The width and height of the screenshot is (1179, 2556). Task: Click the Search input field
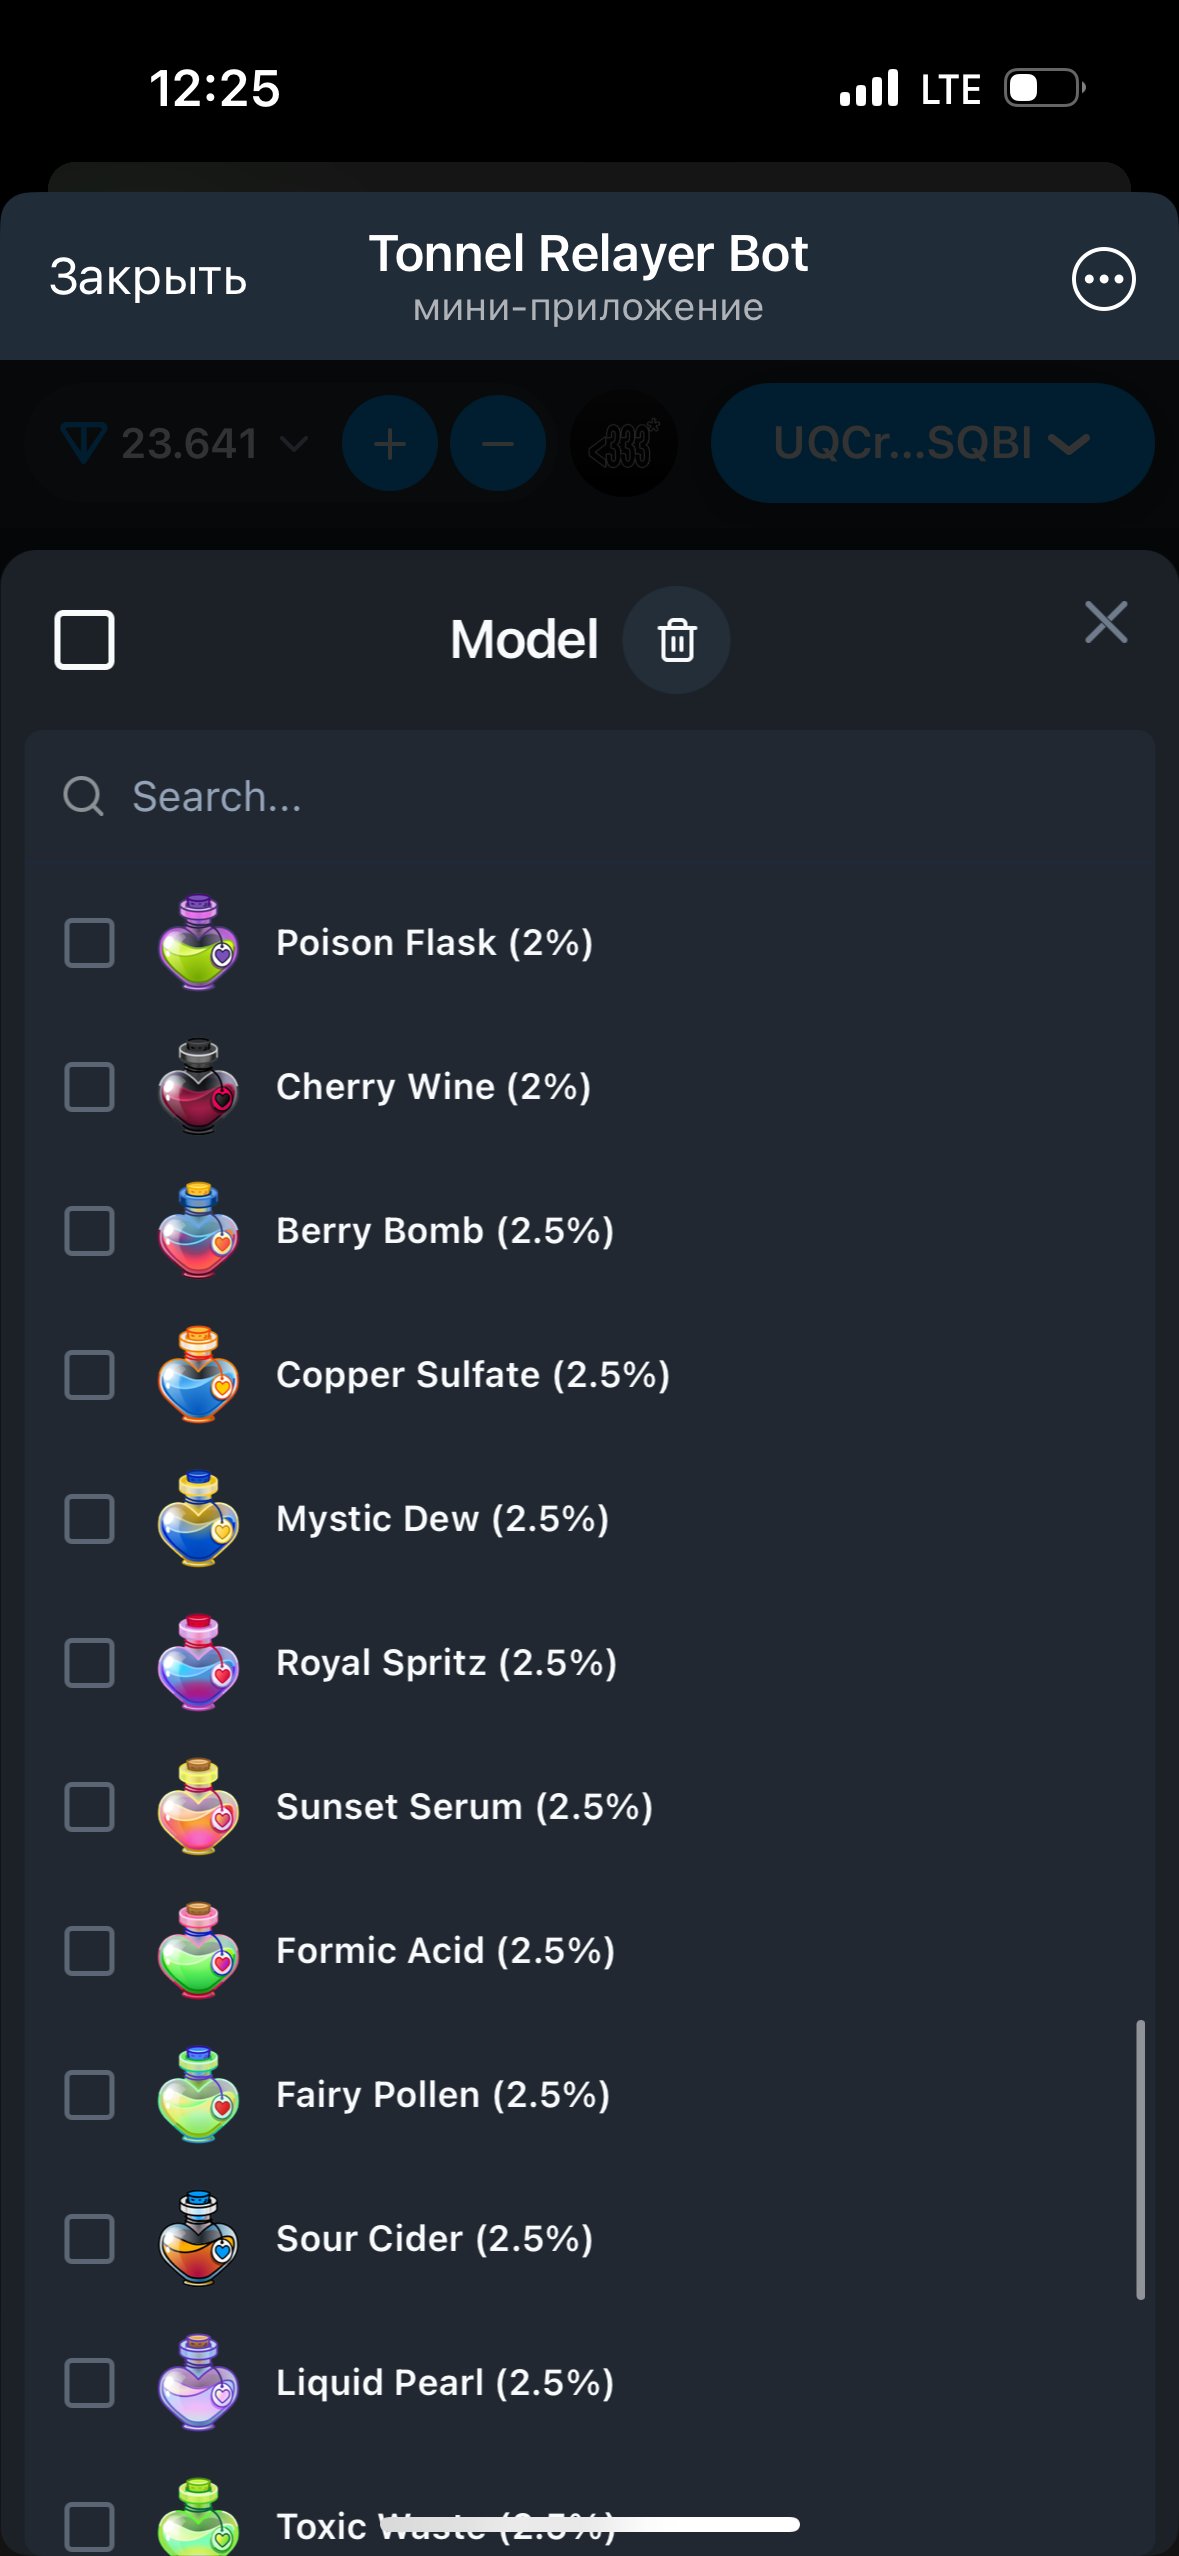(589, 797)
